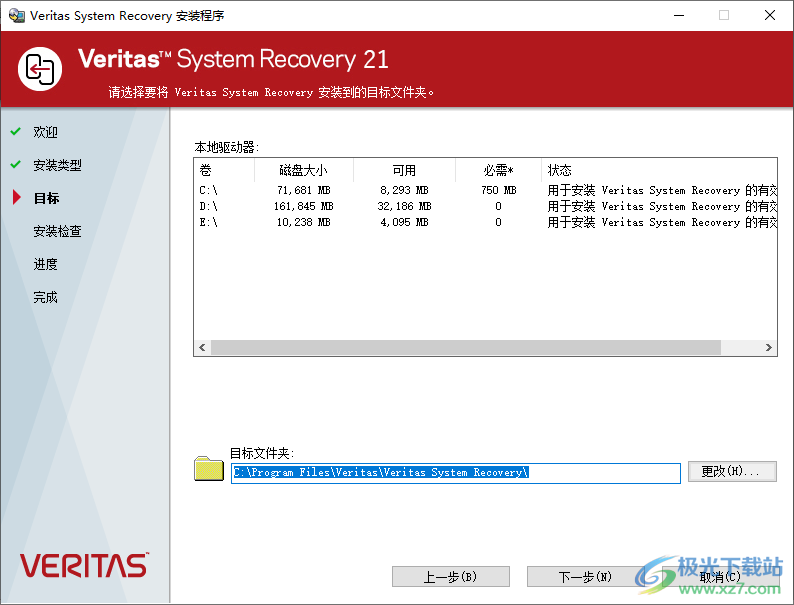Screen dimensions: 794x605
Task: Click the Veritas installer title bar icon
Action: (x=17, y=15)
